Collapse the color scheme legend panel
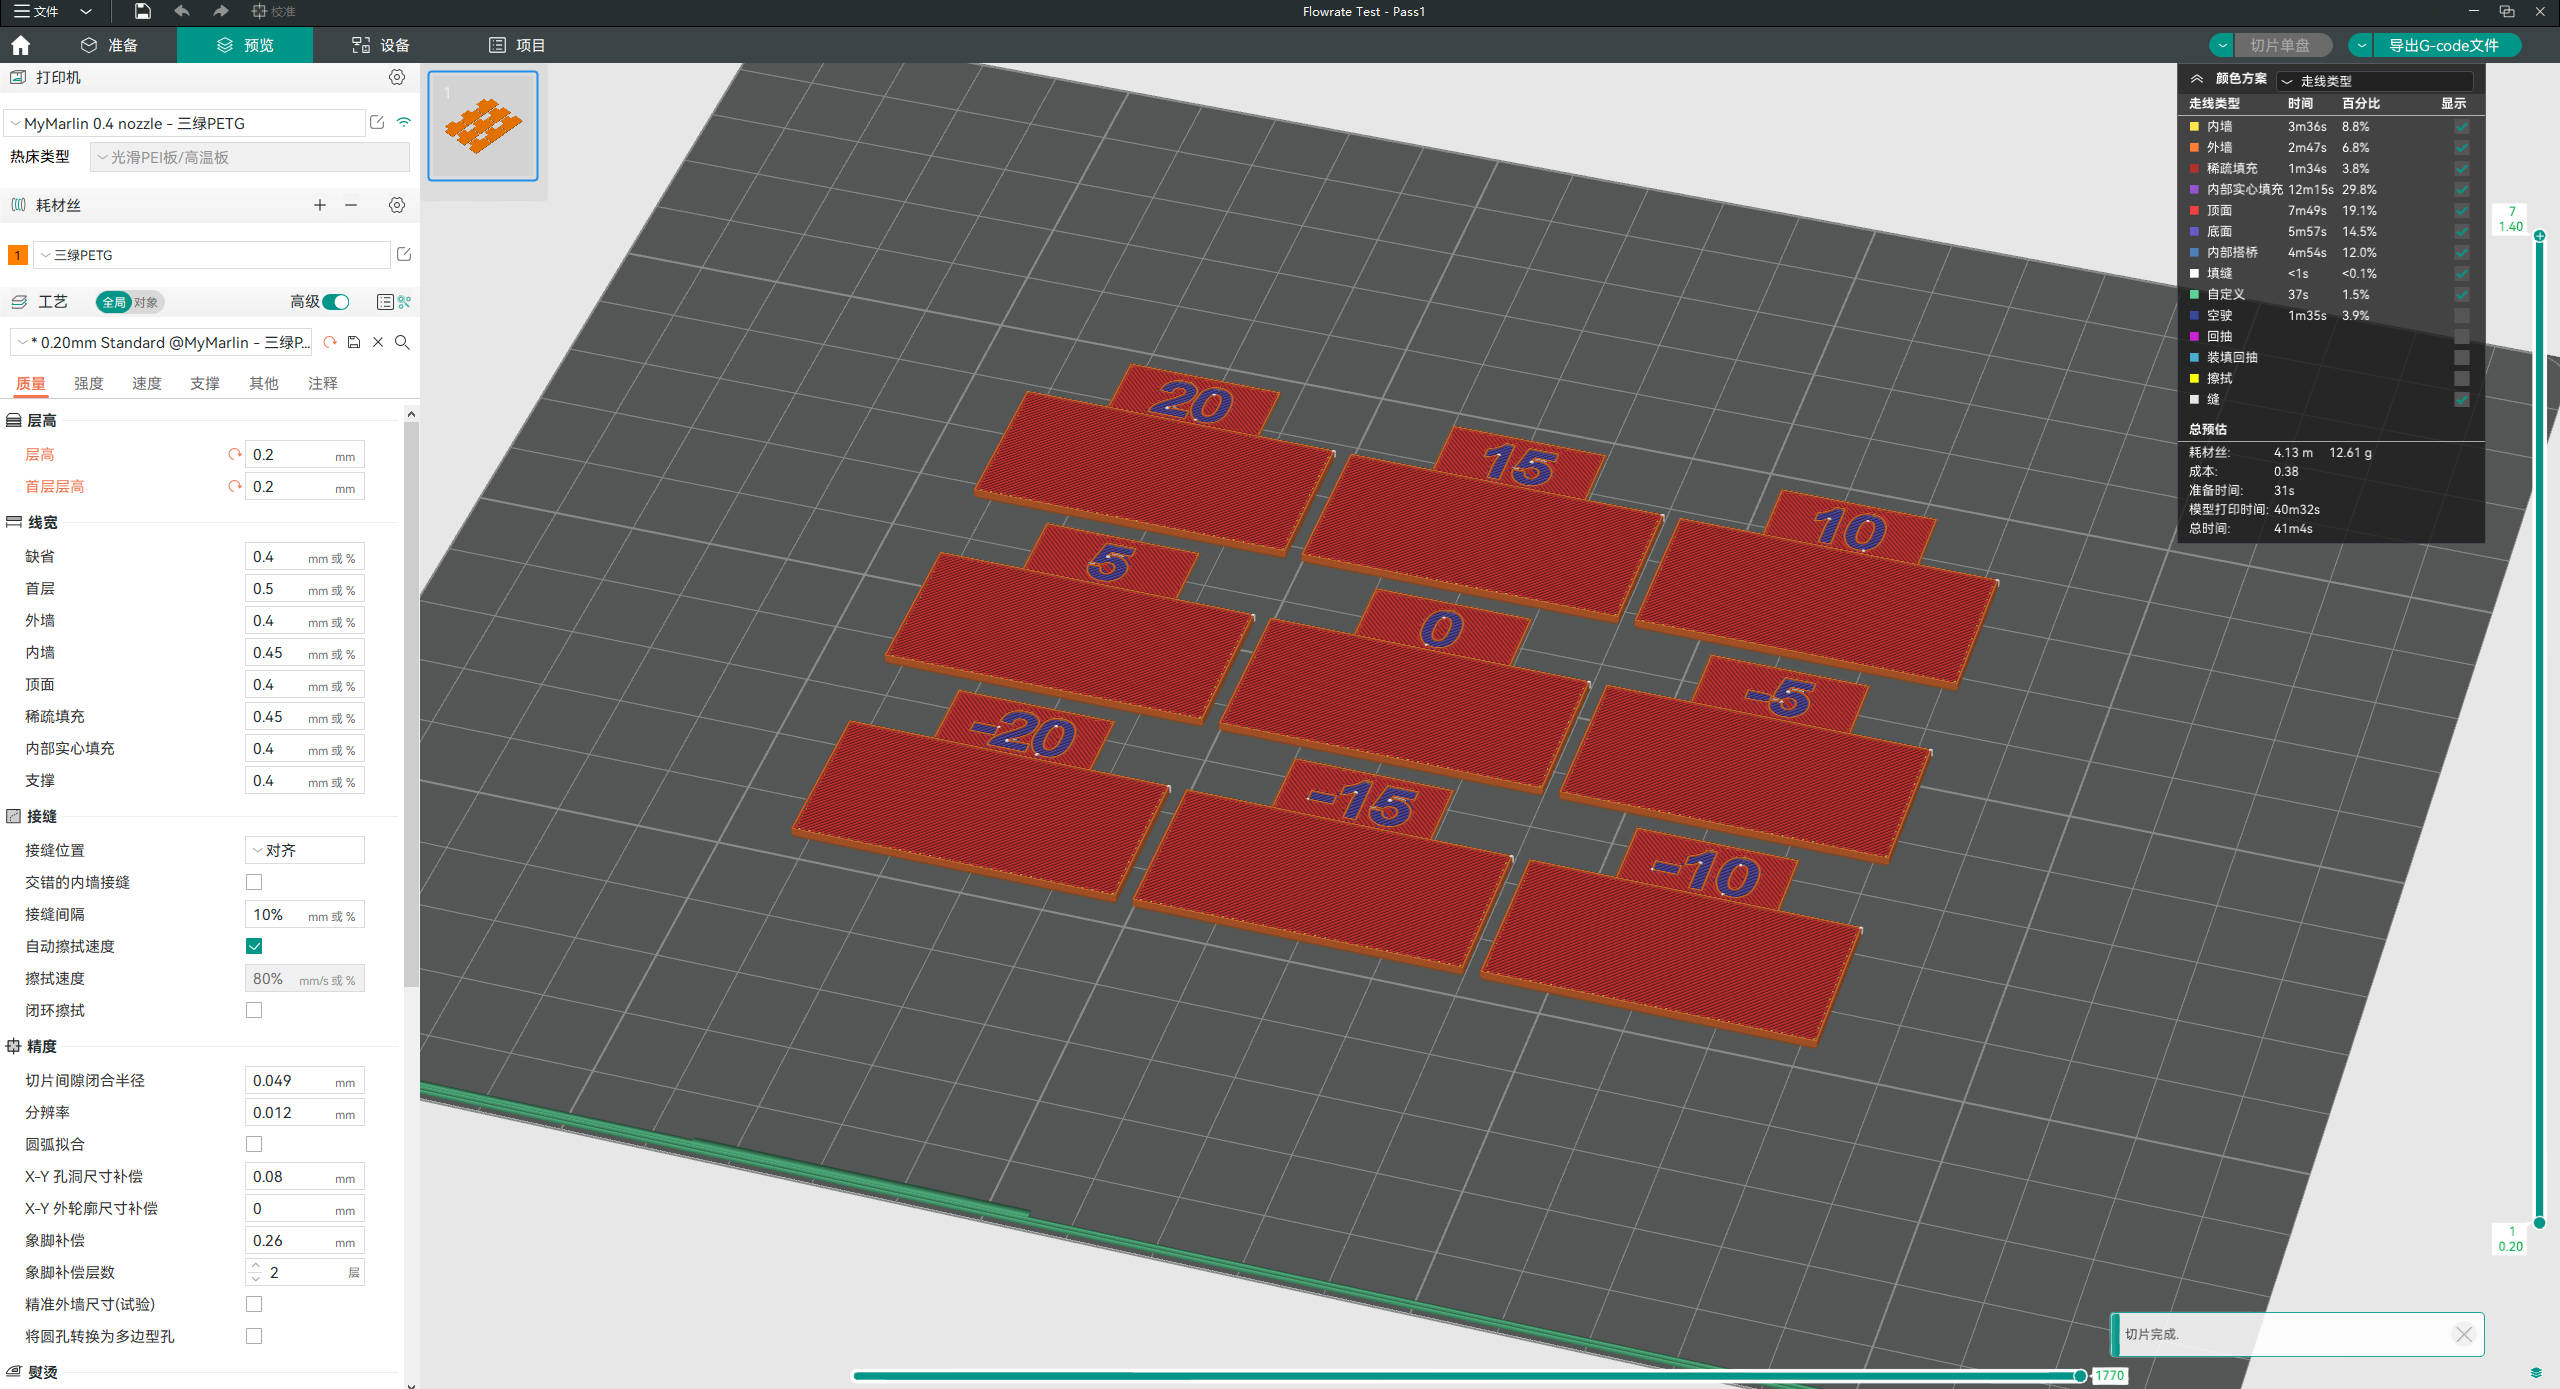 coord(2197,78)
